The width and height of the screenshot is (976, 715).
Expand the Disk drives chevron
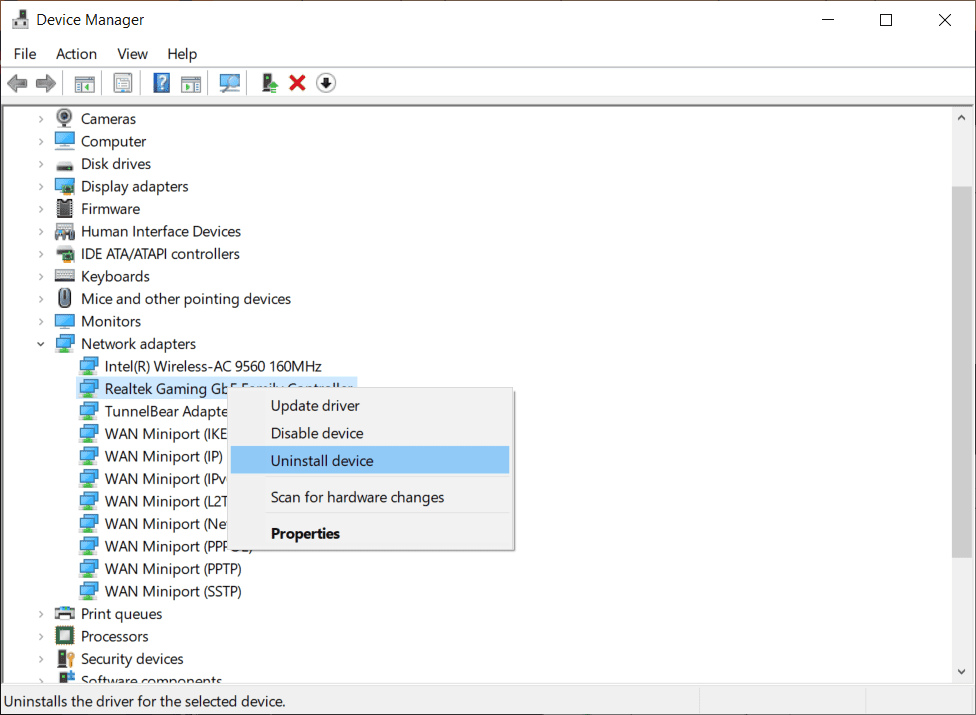pos(41,164)
